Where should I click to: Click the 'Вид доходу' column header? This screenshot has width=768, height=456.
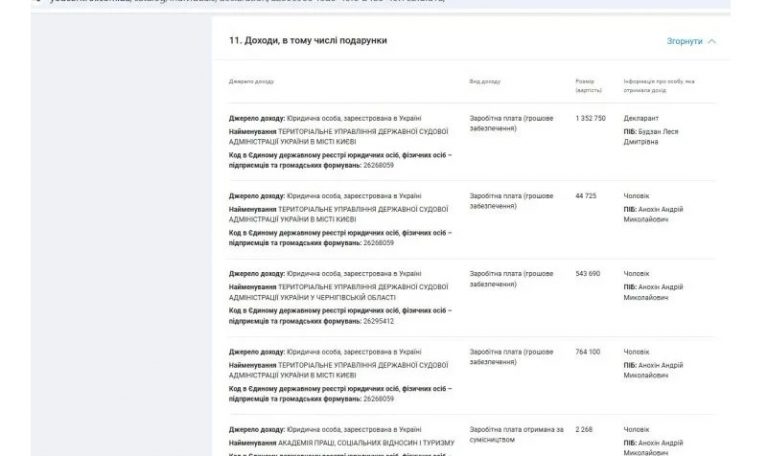point(485,81)
